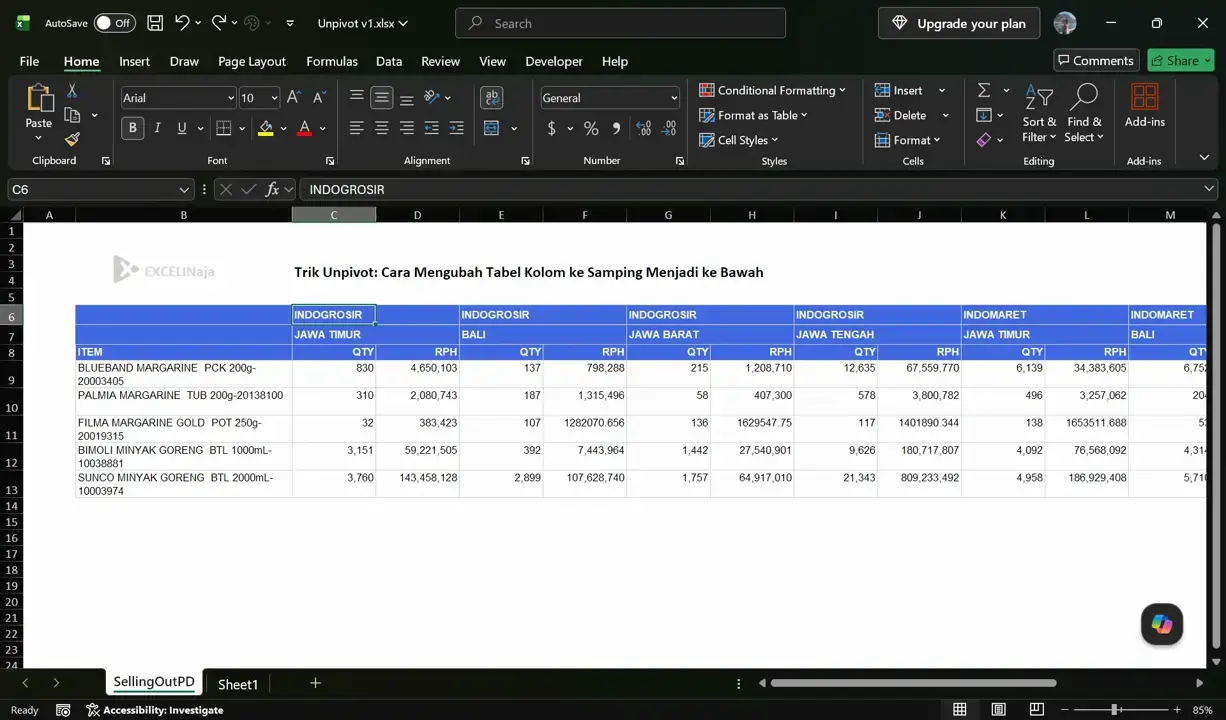
Task: Click the Align Left icon
Action: tap(356, 128)
